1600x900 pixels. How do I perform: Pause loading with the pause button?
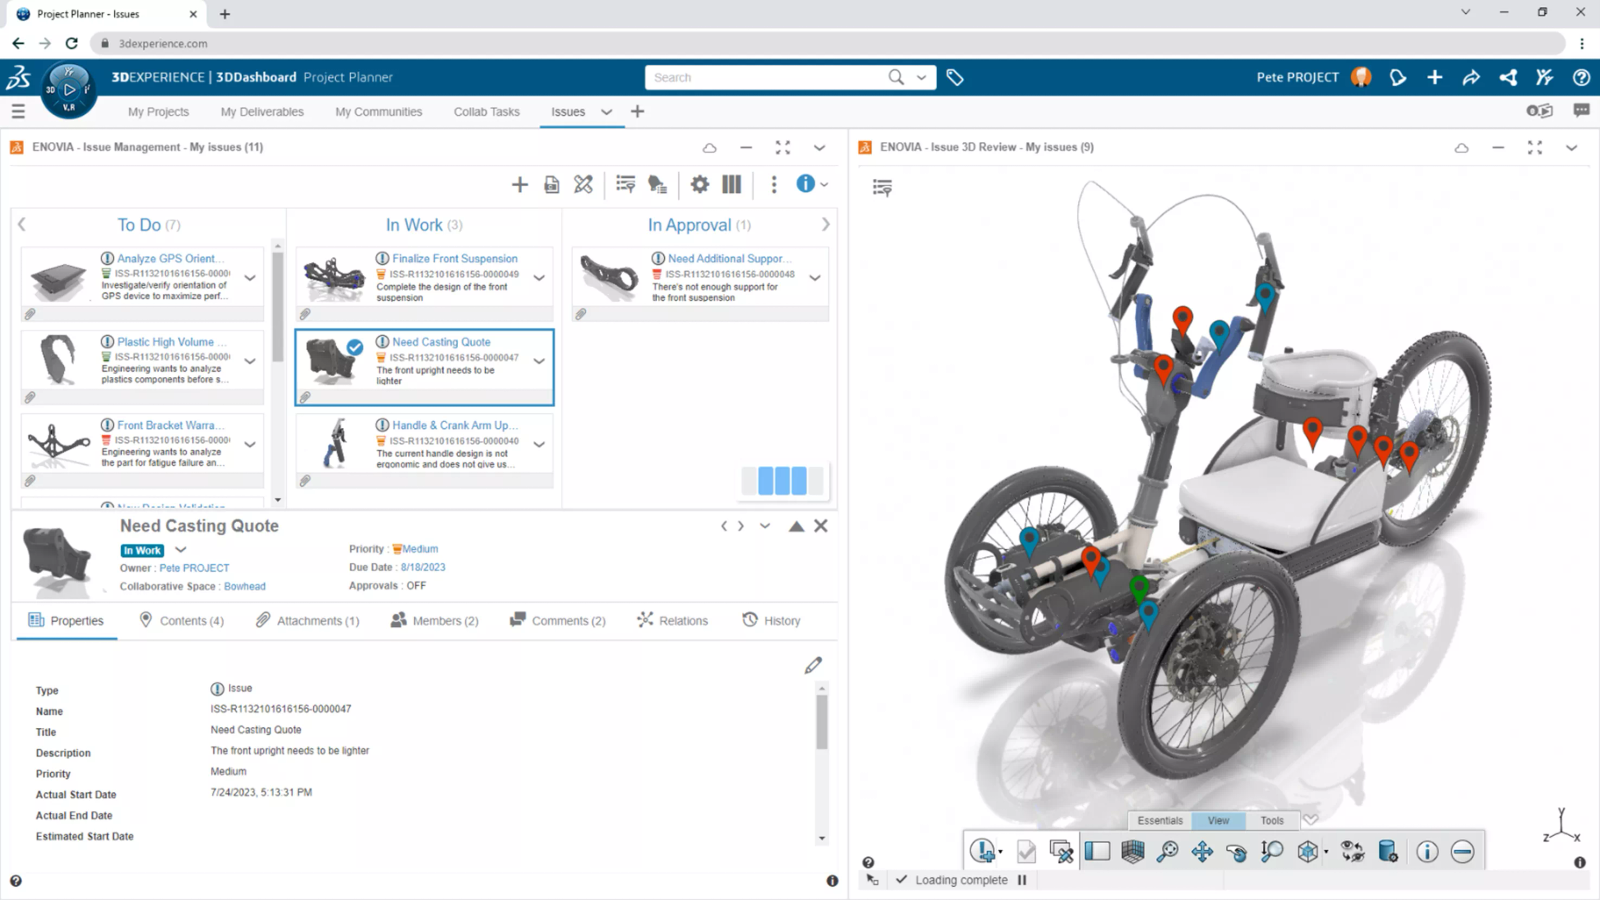tap(1022, 880)
